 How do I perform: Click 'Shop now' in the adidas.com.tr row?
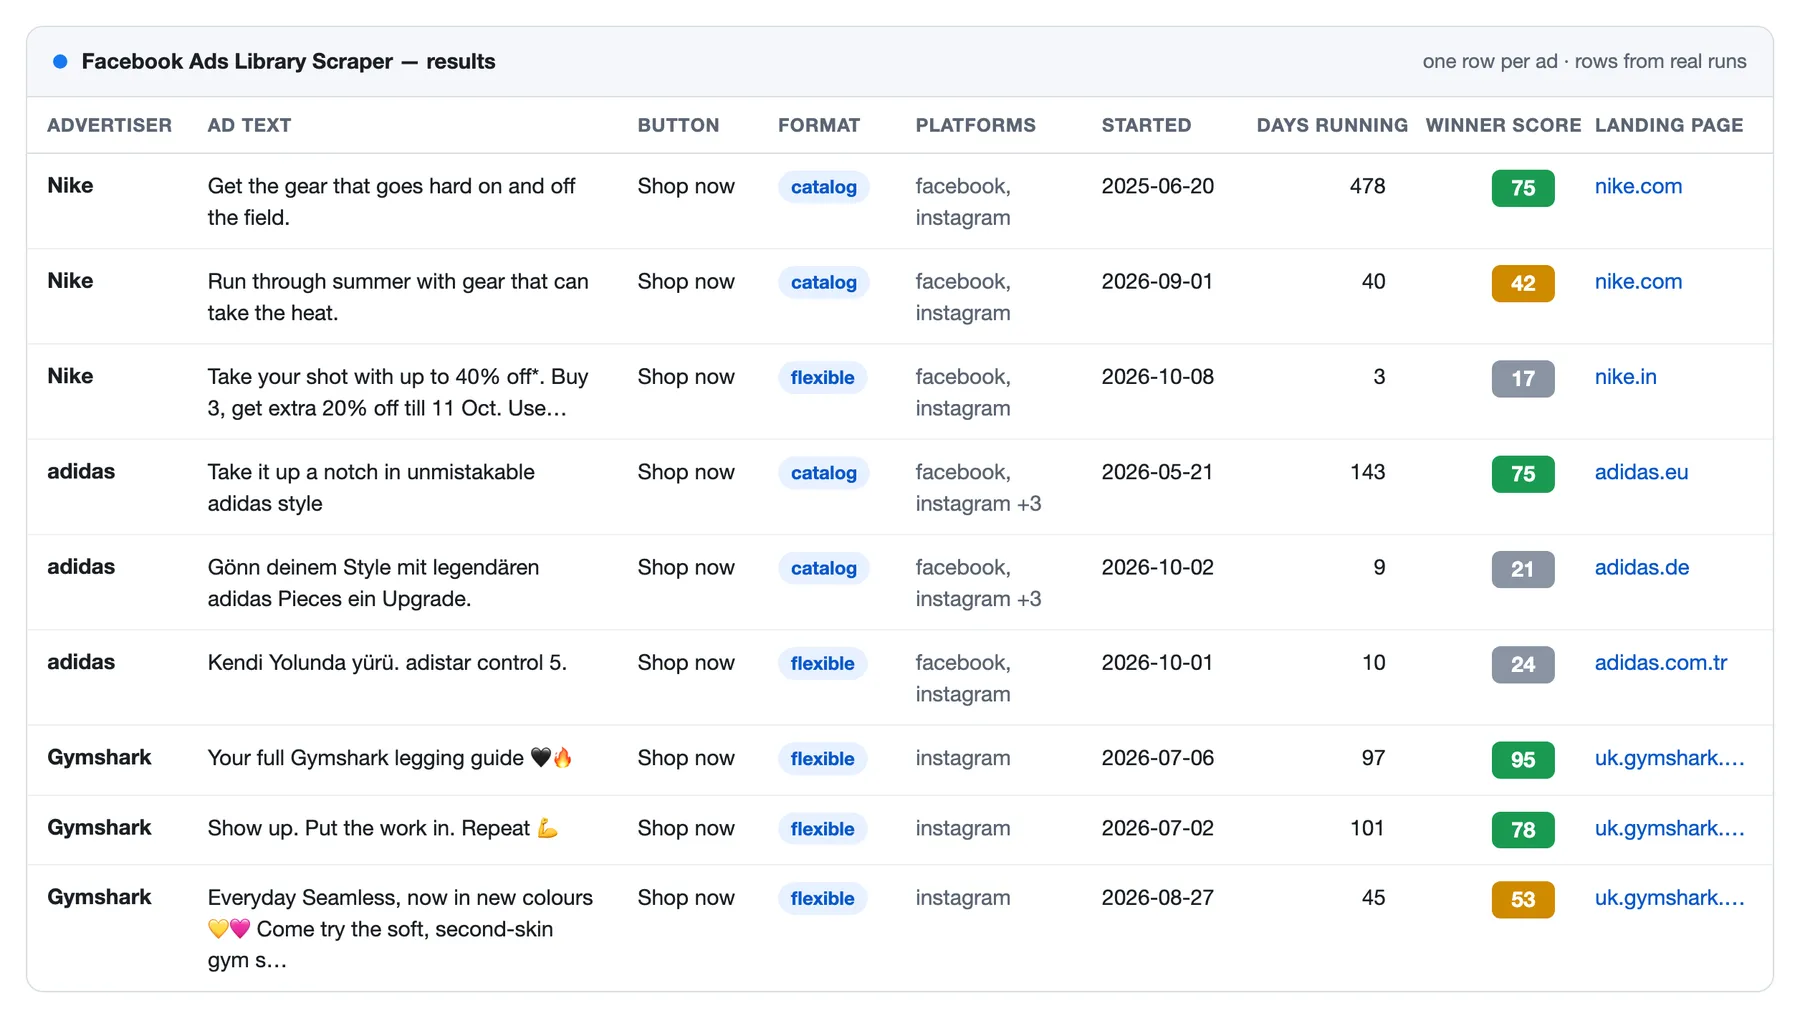click(x=686, y=662)
